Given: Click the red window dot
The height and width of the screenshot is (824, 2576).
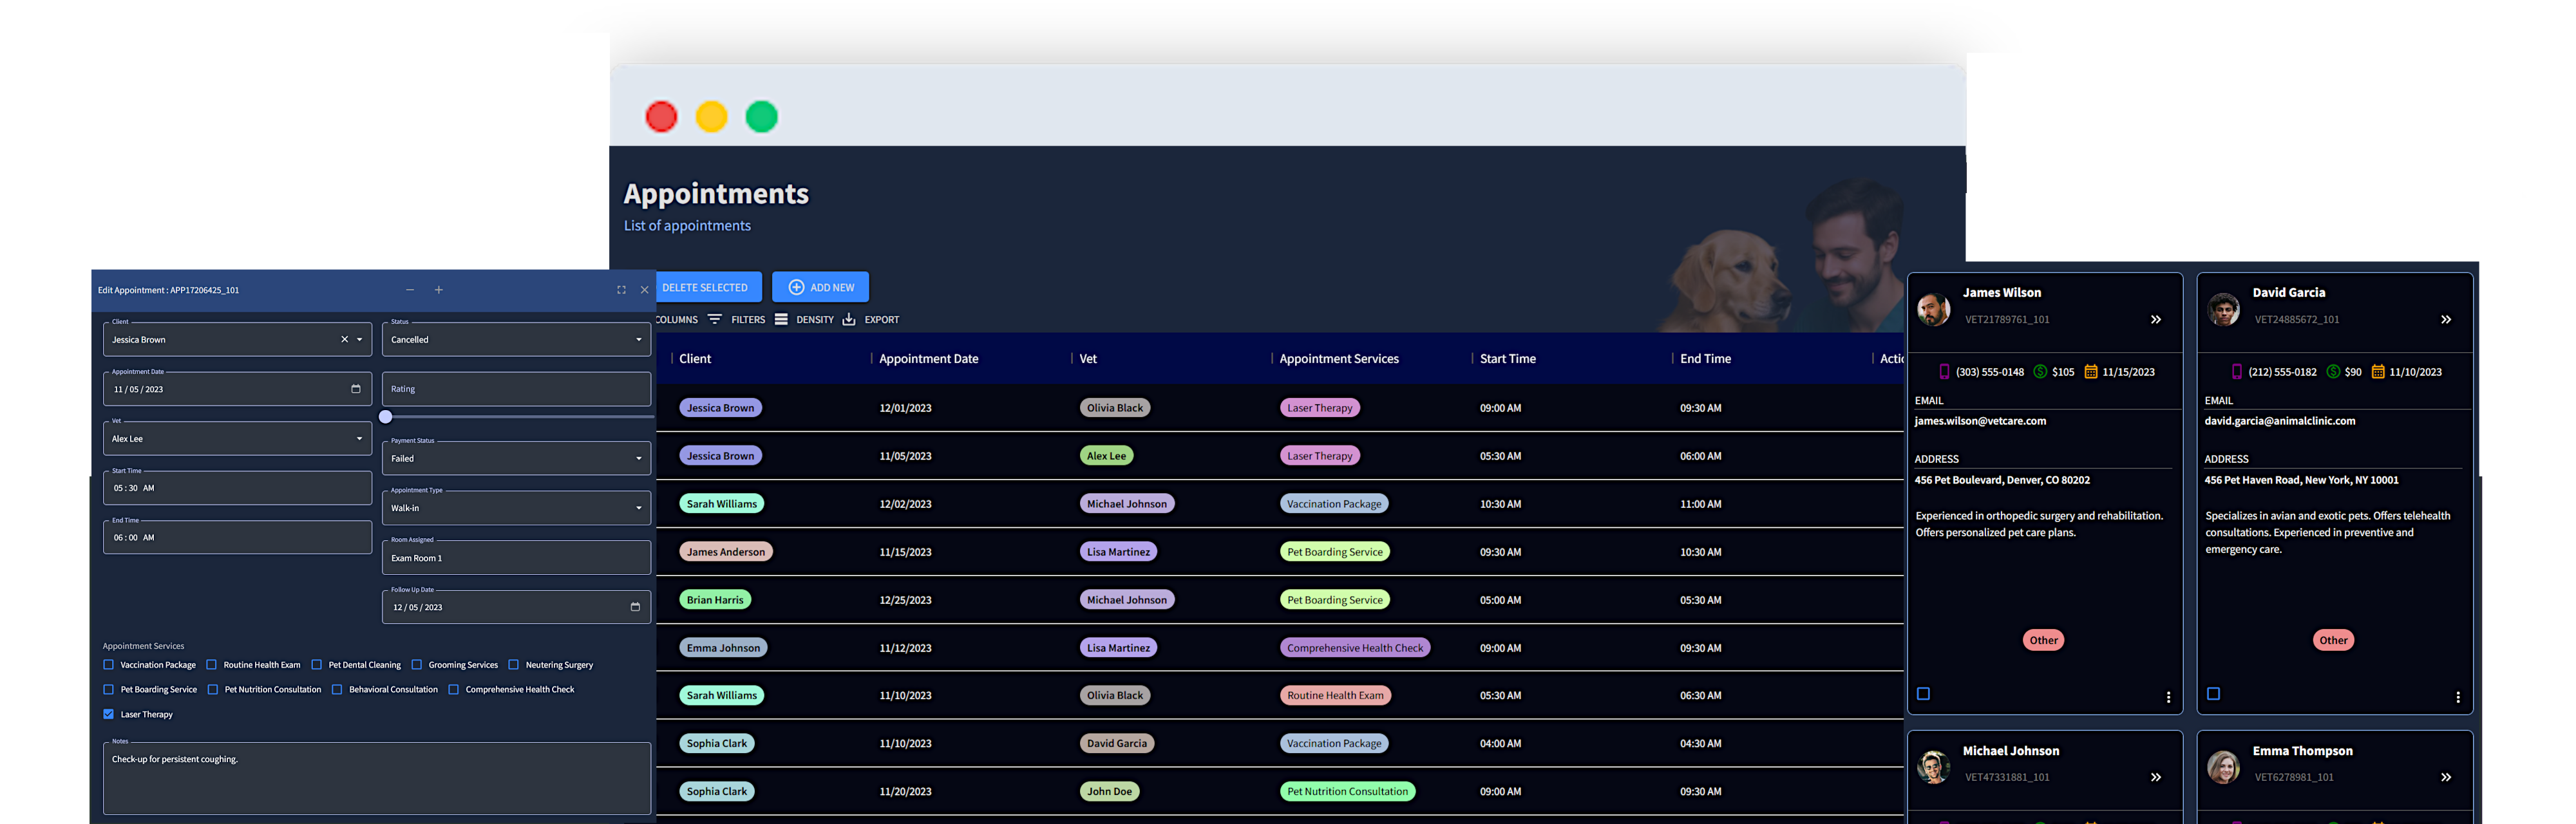Looking at the screenshot, I should [x=661, y=117].
